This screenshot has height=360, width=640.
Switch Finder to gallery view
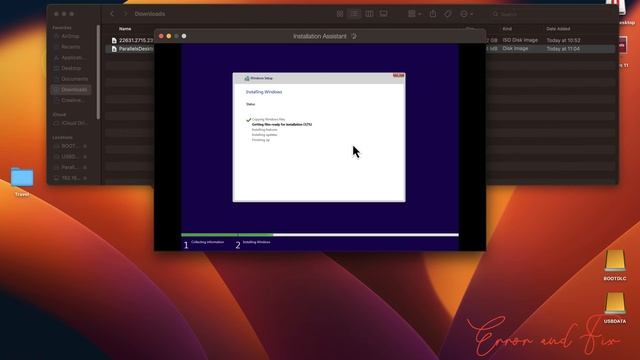tap(383, 14)
